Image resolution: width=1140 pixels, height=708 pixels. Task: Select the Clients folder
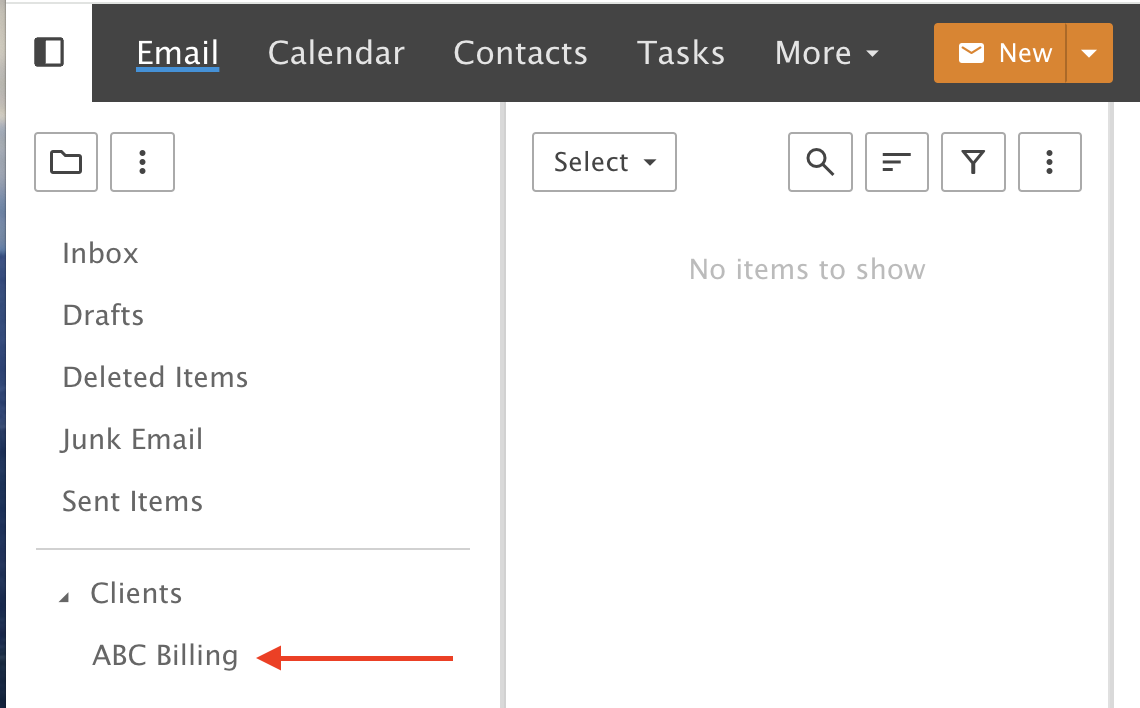136,593
